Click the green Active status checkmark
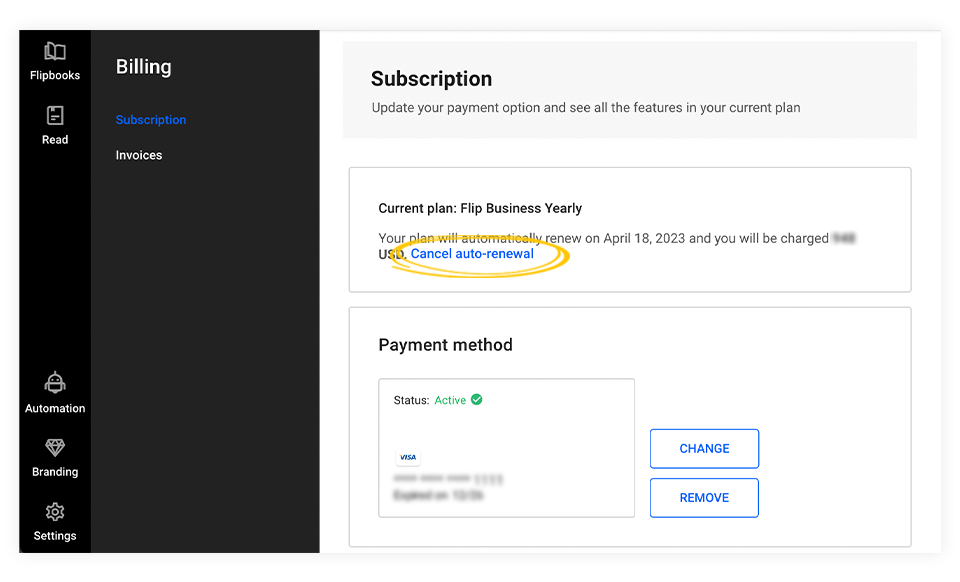Image resolution: width=960 pixels, height=582 pixels. tap(477, 399)
